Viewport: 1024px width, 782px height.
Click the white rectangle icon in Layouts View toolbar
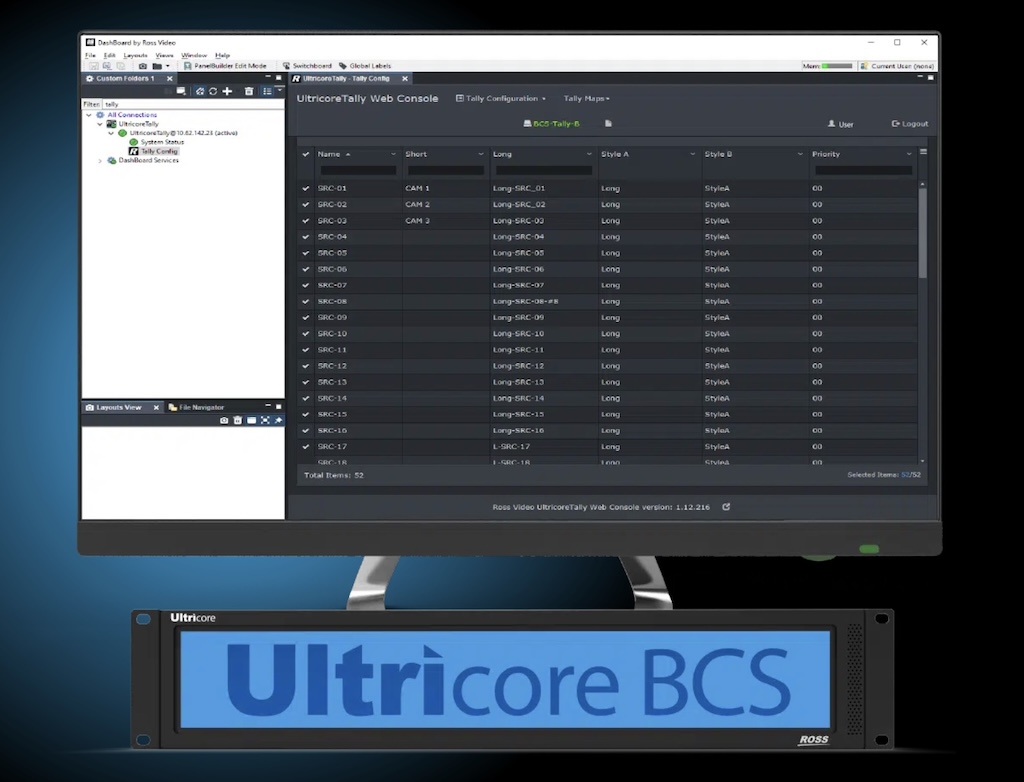click(251, 420)
